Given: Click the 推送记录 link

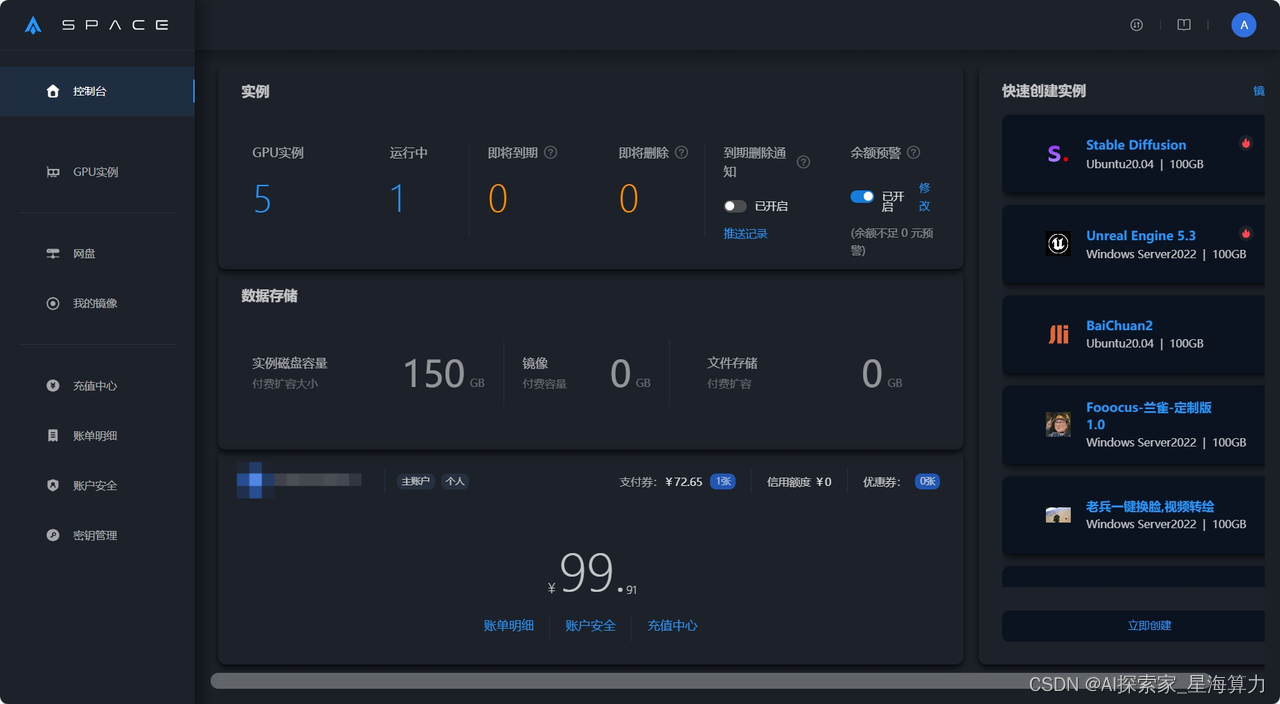Looking at the screenshot, I should 745,233.
